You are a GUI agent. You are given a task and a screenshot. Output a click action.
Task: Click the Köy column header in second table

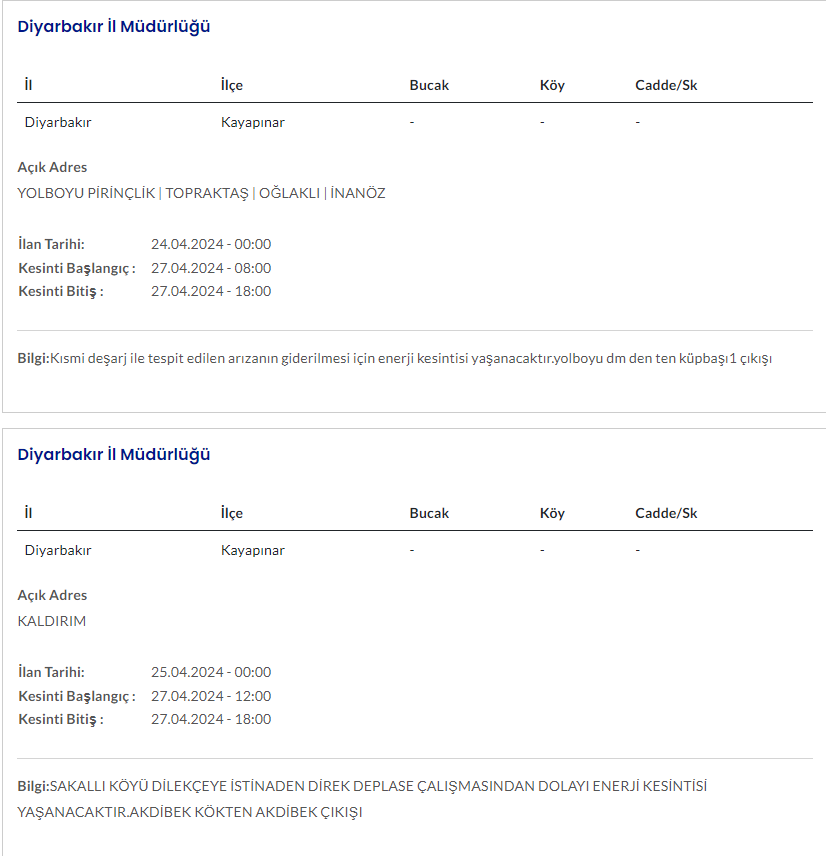[x=552, y=513]
